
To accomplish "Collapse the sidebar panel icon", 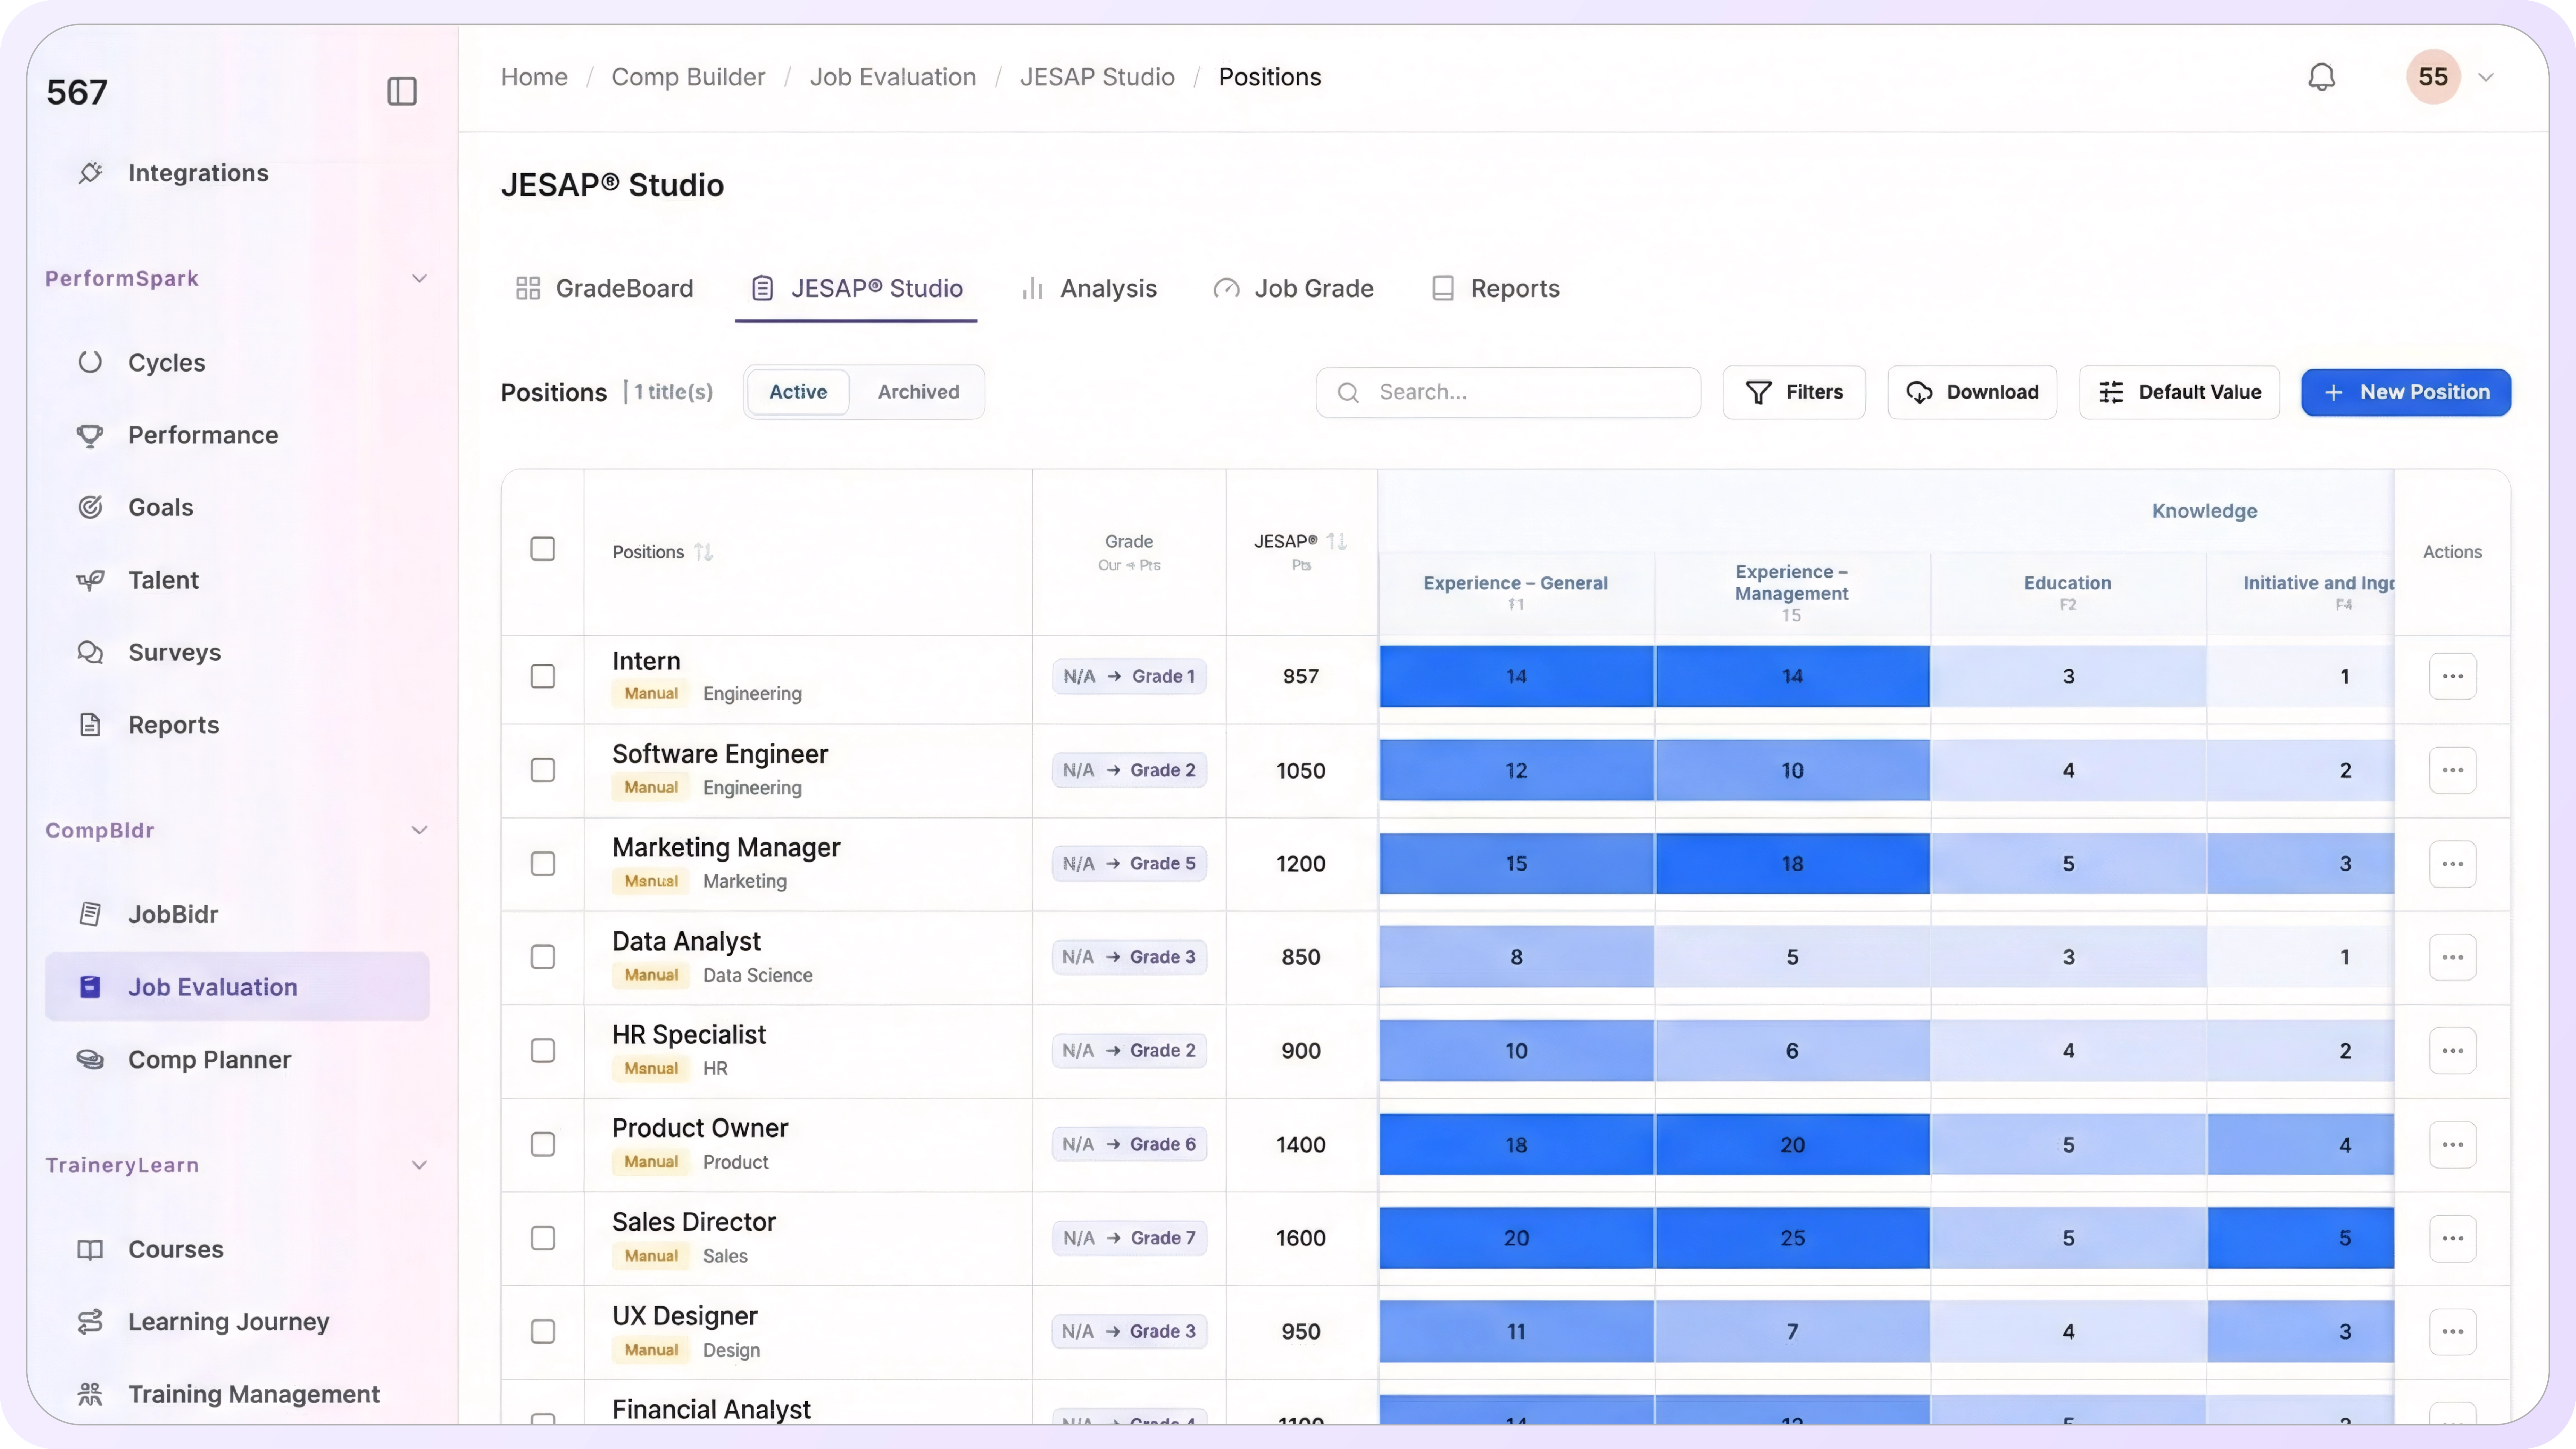I will pyautogui.click(x=402, y=91).
